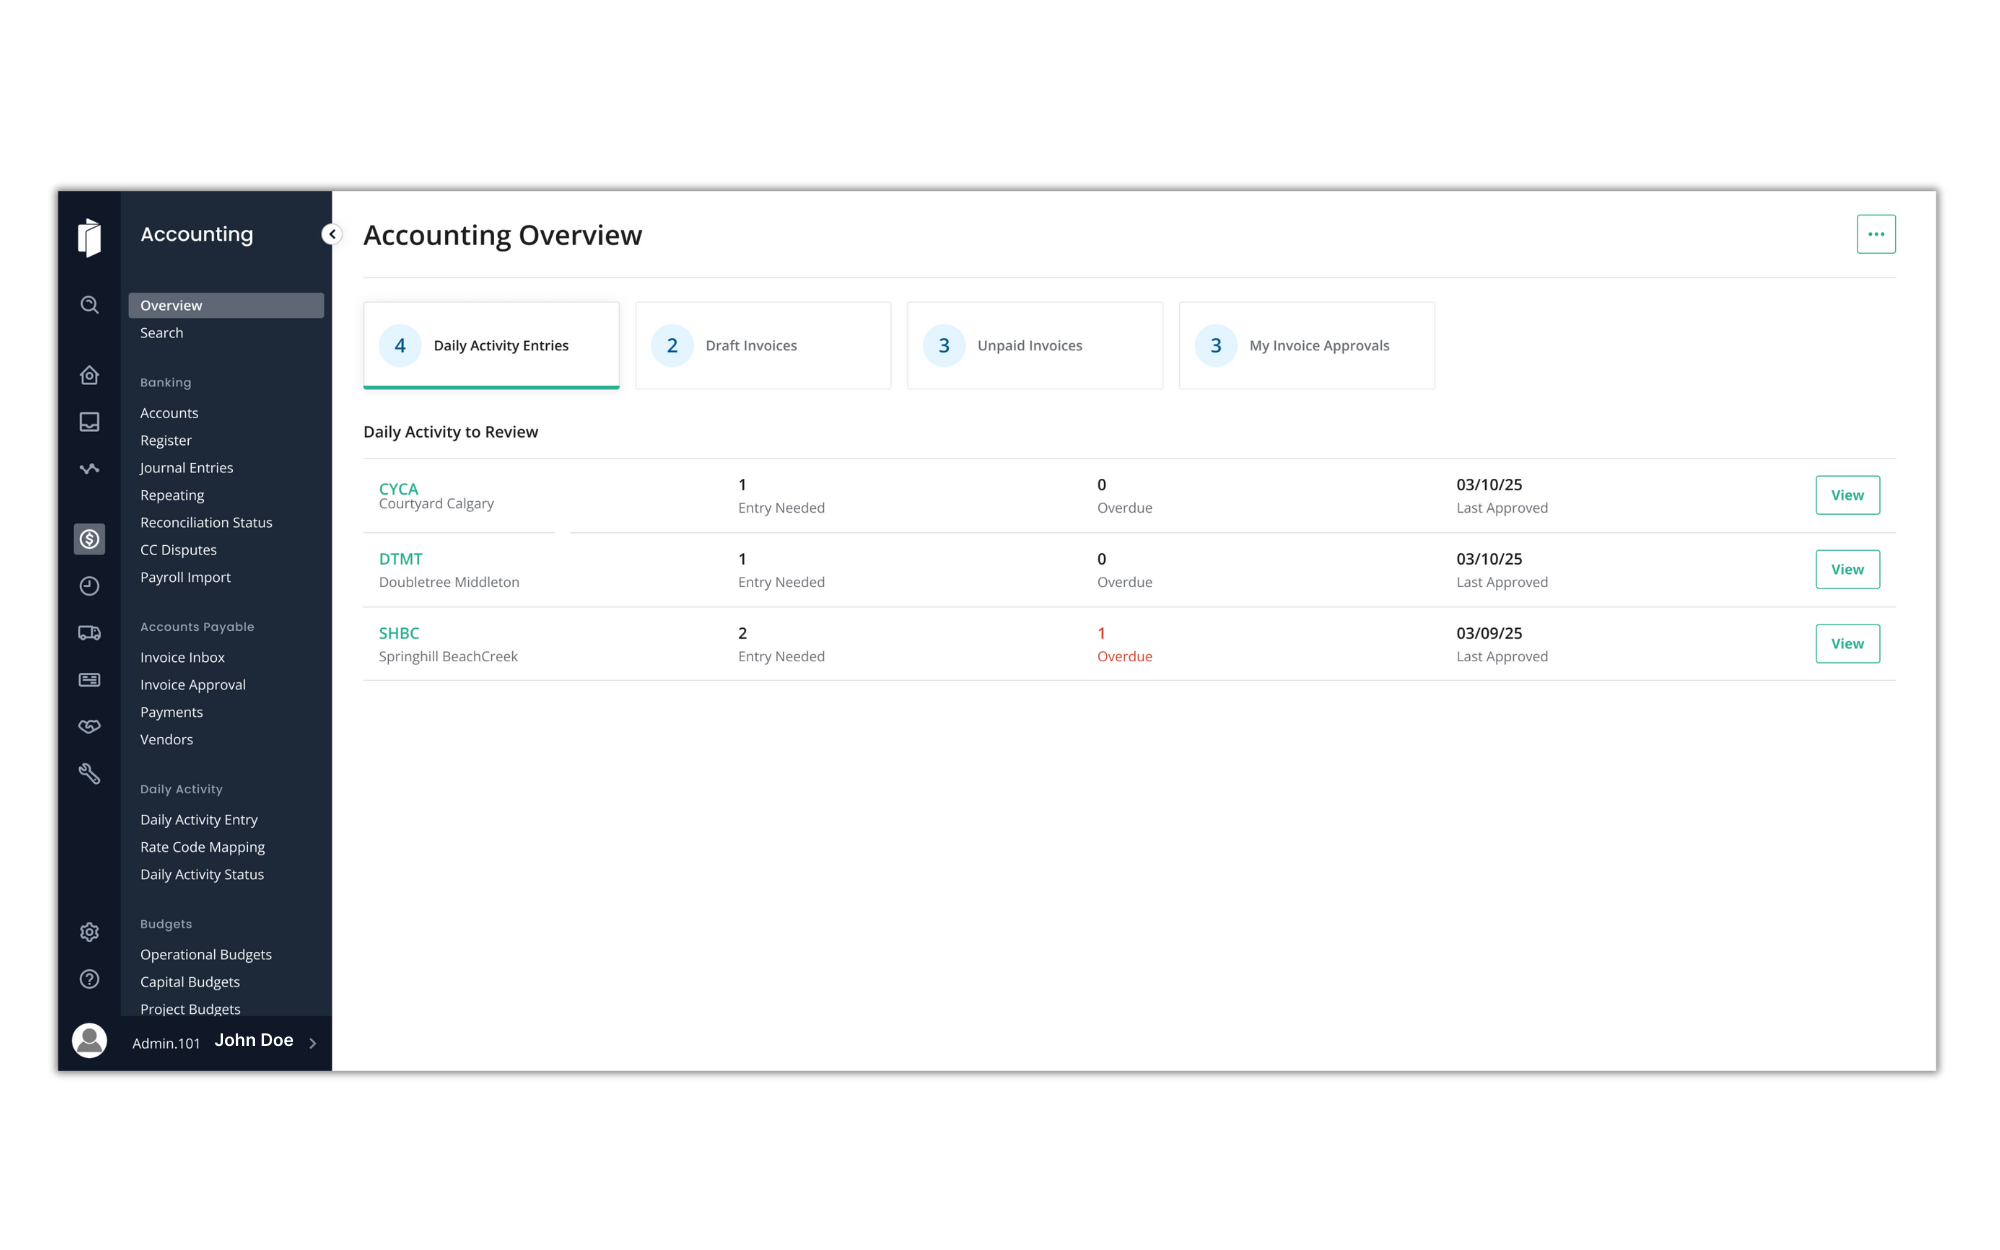Open the delivery truck icon in rail

[x=89, y=633]
